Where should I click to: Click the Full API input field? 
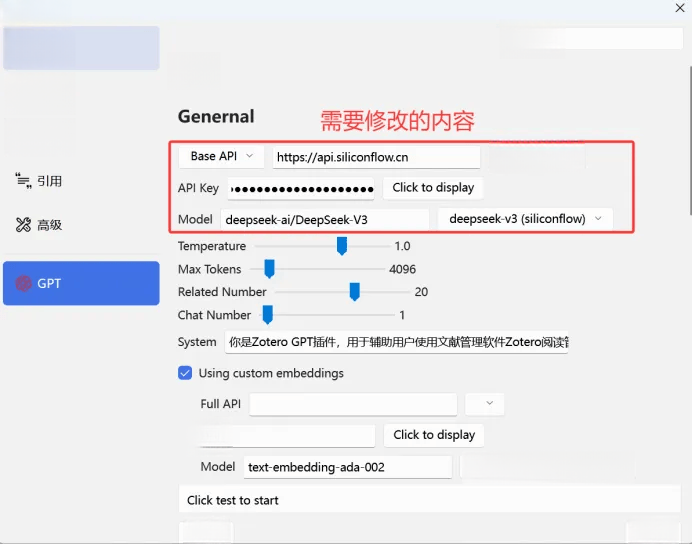tap(353, 404)
